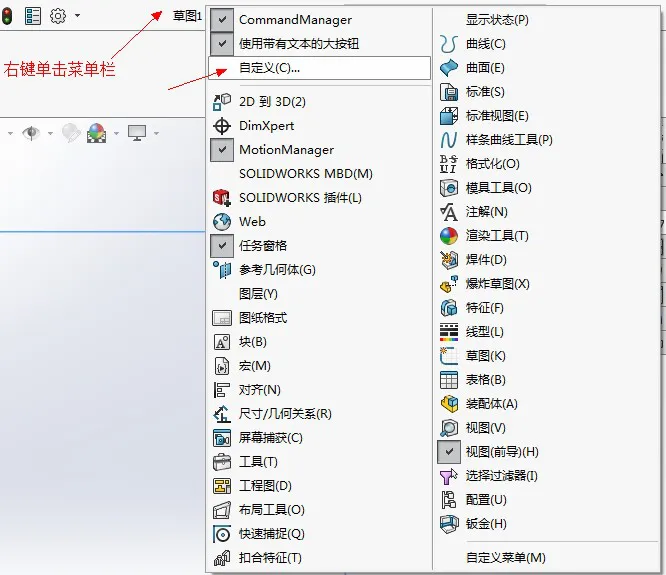Click the 标准视图 cube icon
This screenshot has height=575, width=666.
coord(449,116)
